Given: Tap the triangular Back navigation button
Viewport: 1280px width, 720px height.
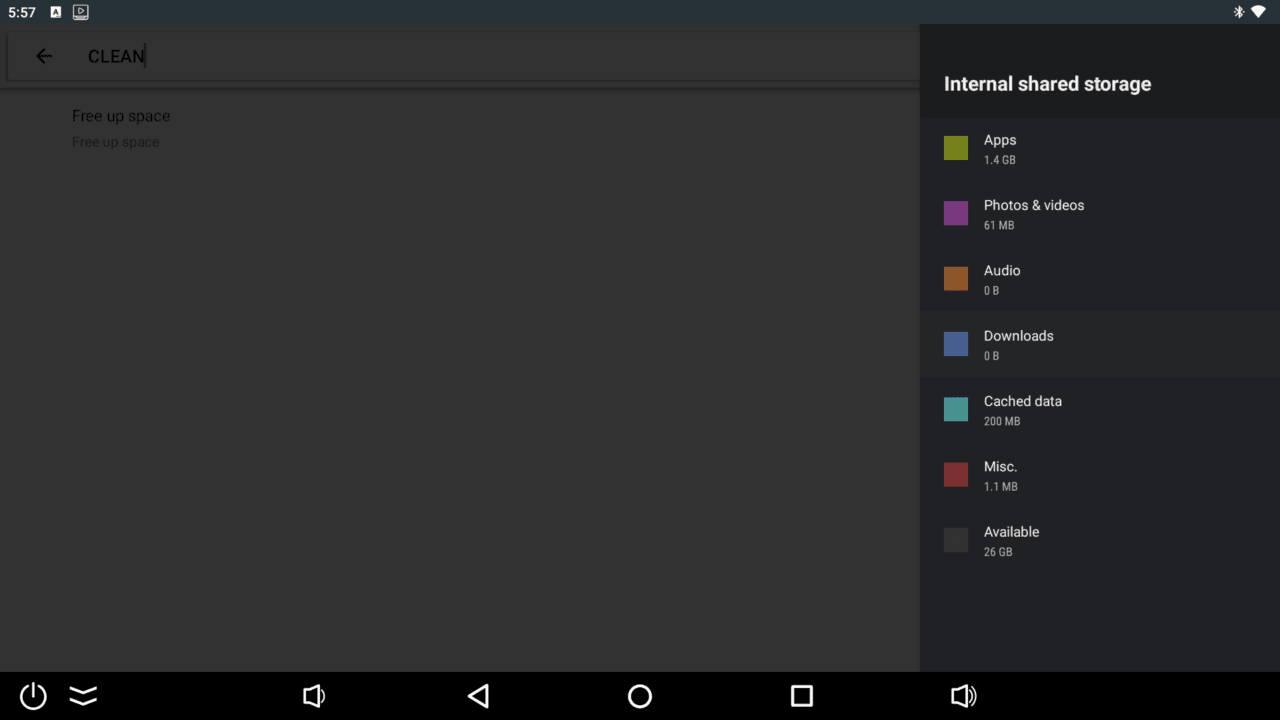Looking at the screenshot, I should point(479,696).
